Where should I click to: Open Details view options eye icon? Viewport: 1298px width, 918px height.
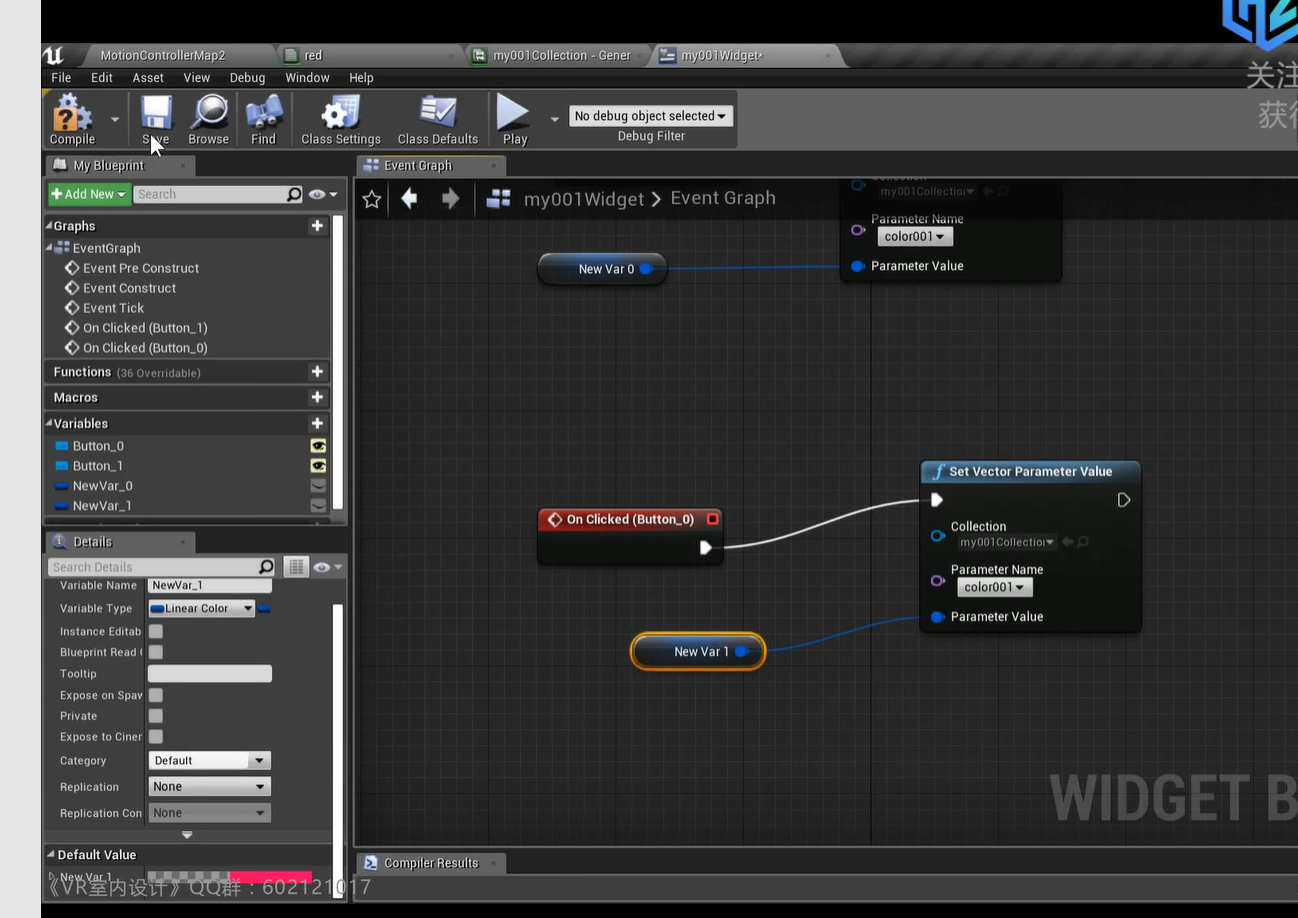(x=327, y=567)
